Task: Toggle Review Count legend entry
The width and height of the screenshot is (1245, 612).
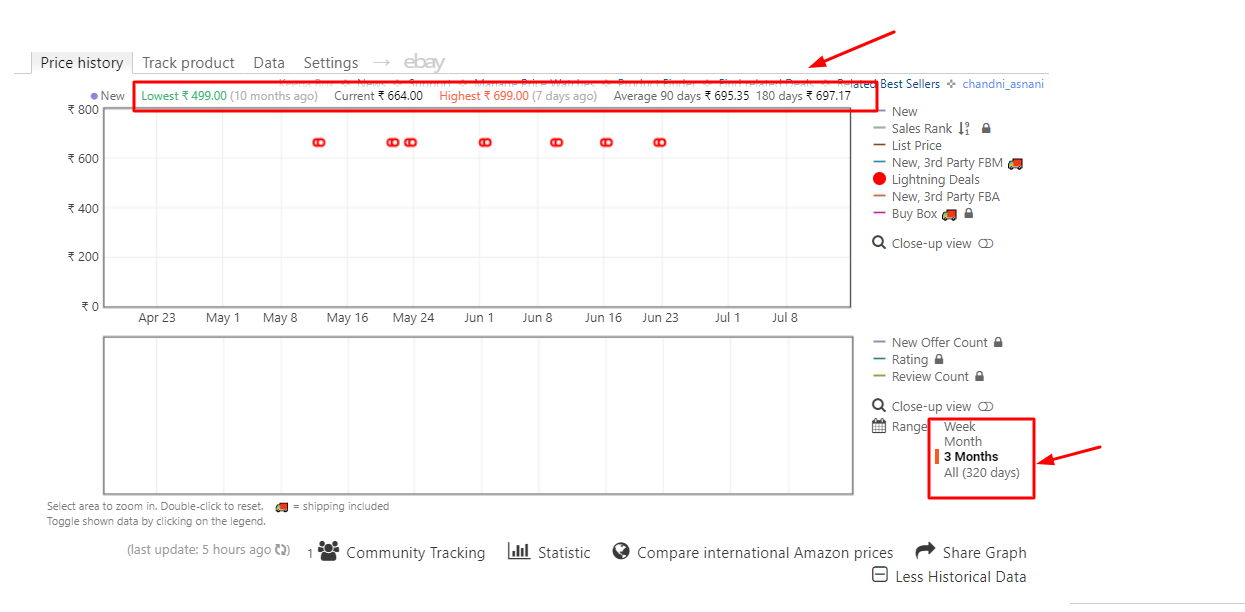Action: click(930, 377)
